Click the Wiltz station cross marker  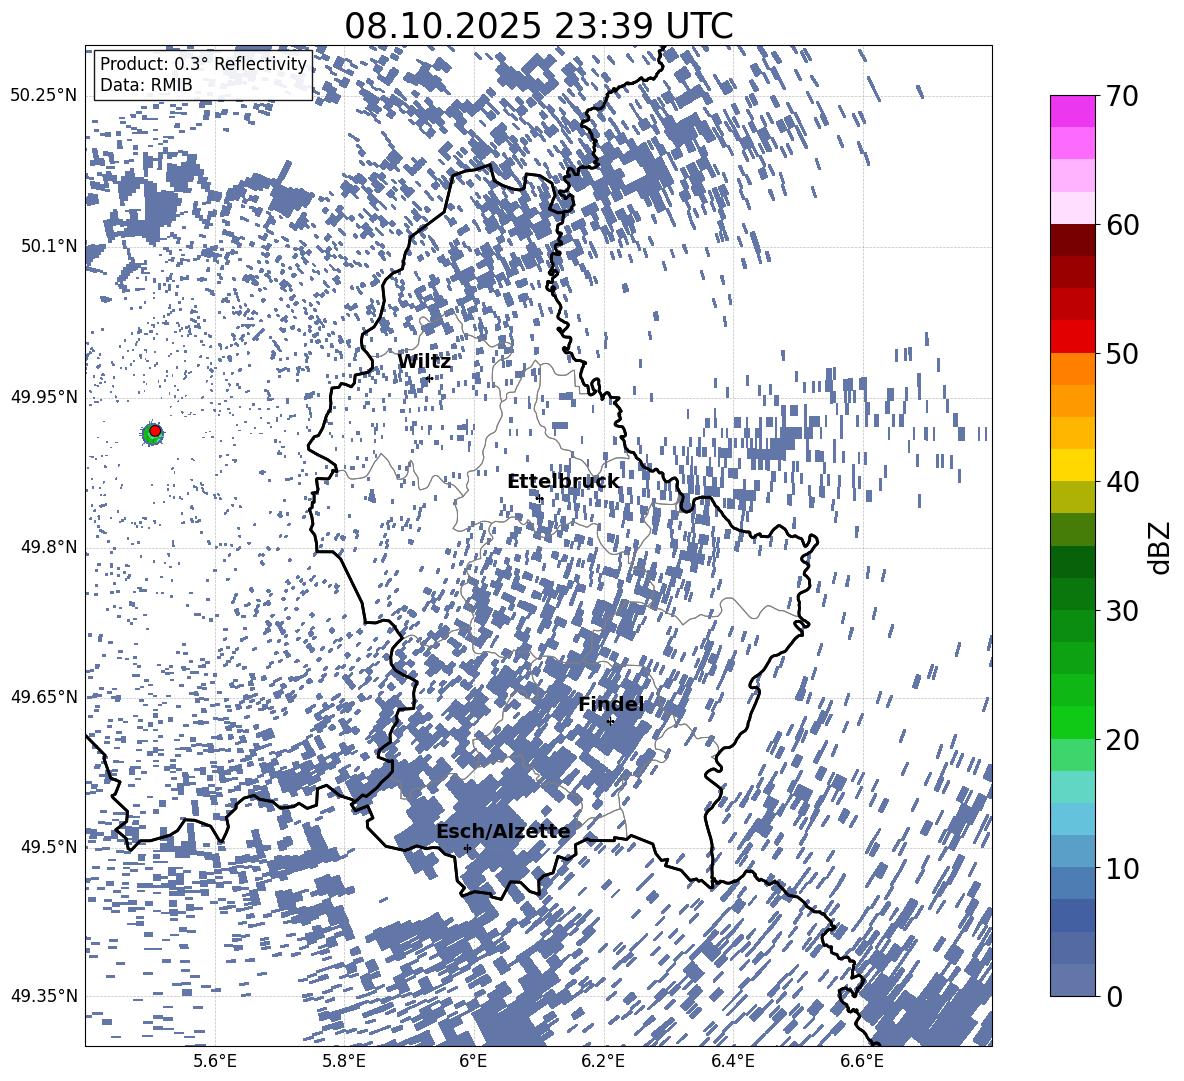pos(429,378)
